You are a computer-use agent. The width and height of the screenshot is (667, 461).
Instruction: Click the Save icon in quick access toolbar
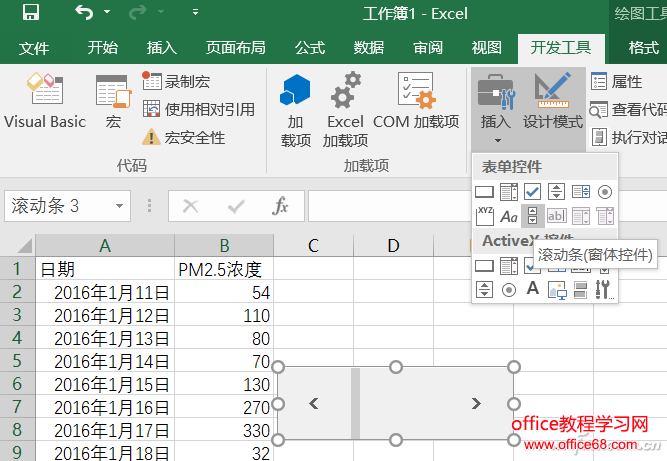(x=31, y=12)
